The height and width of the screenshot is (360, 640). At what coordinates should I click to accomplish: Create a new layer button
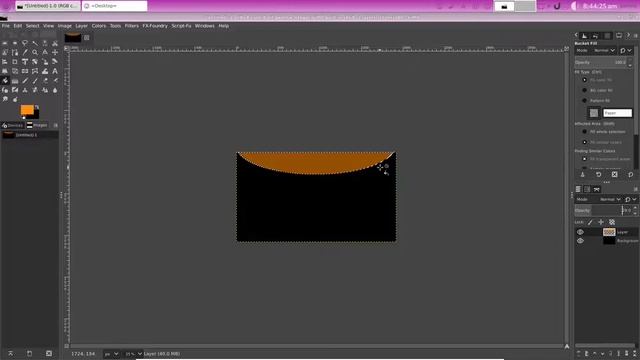578,353
